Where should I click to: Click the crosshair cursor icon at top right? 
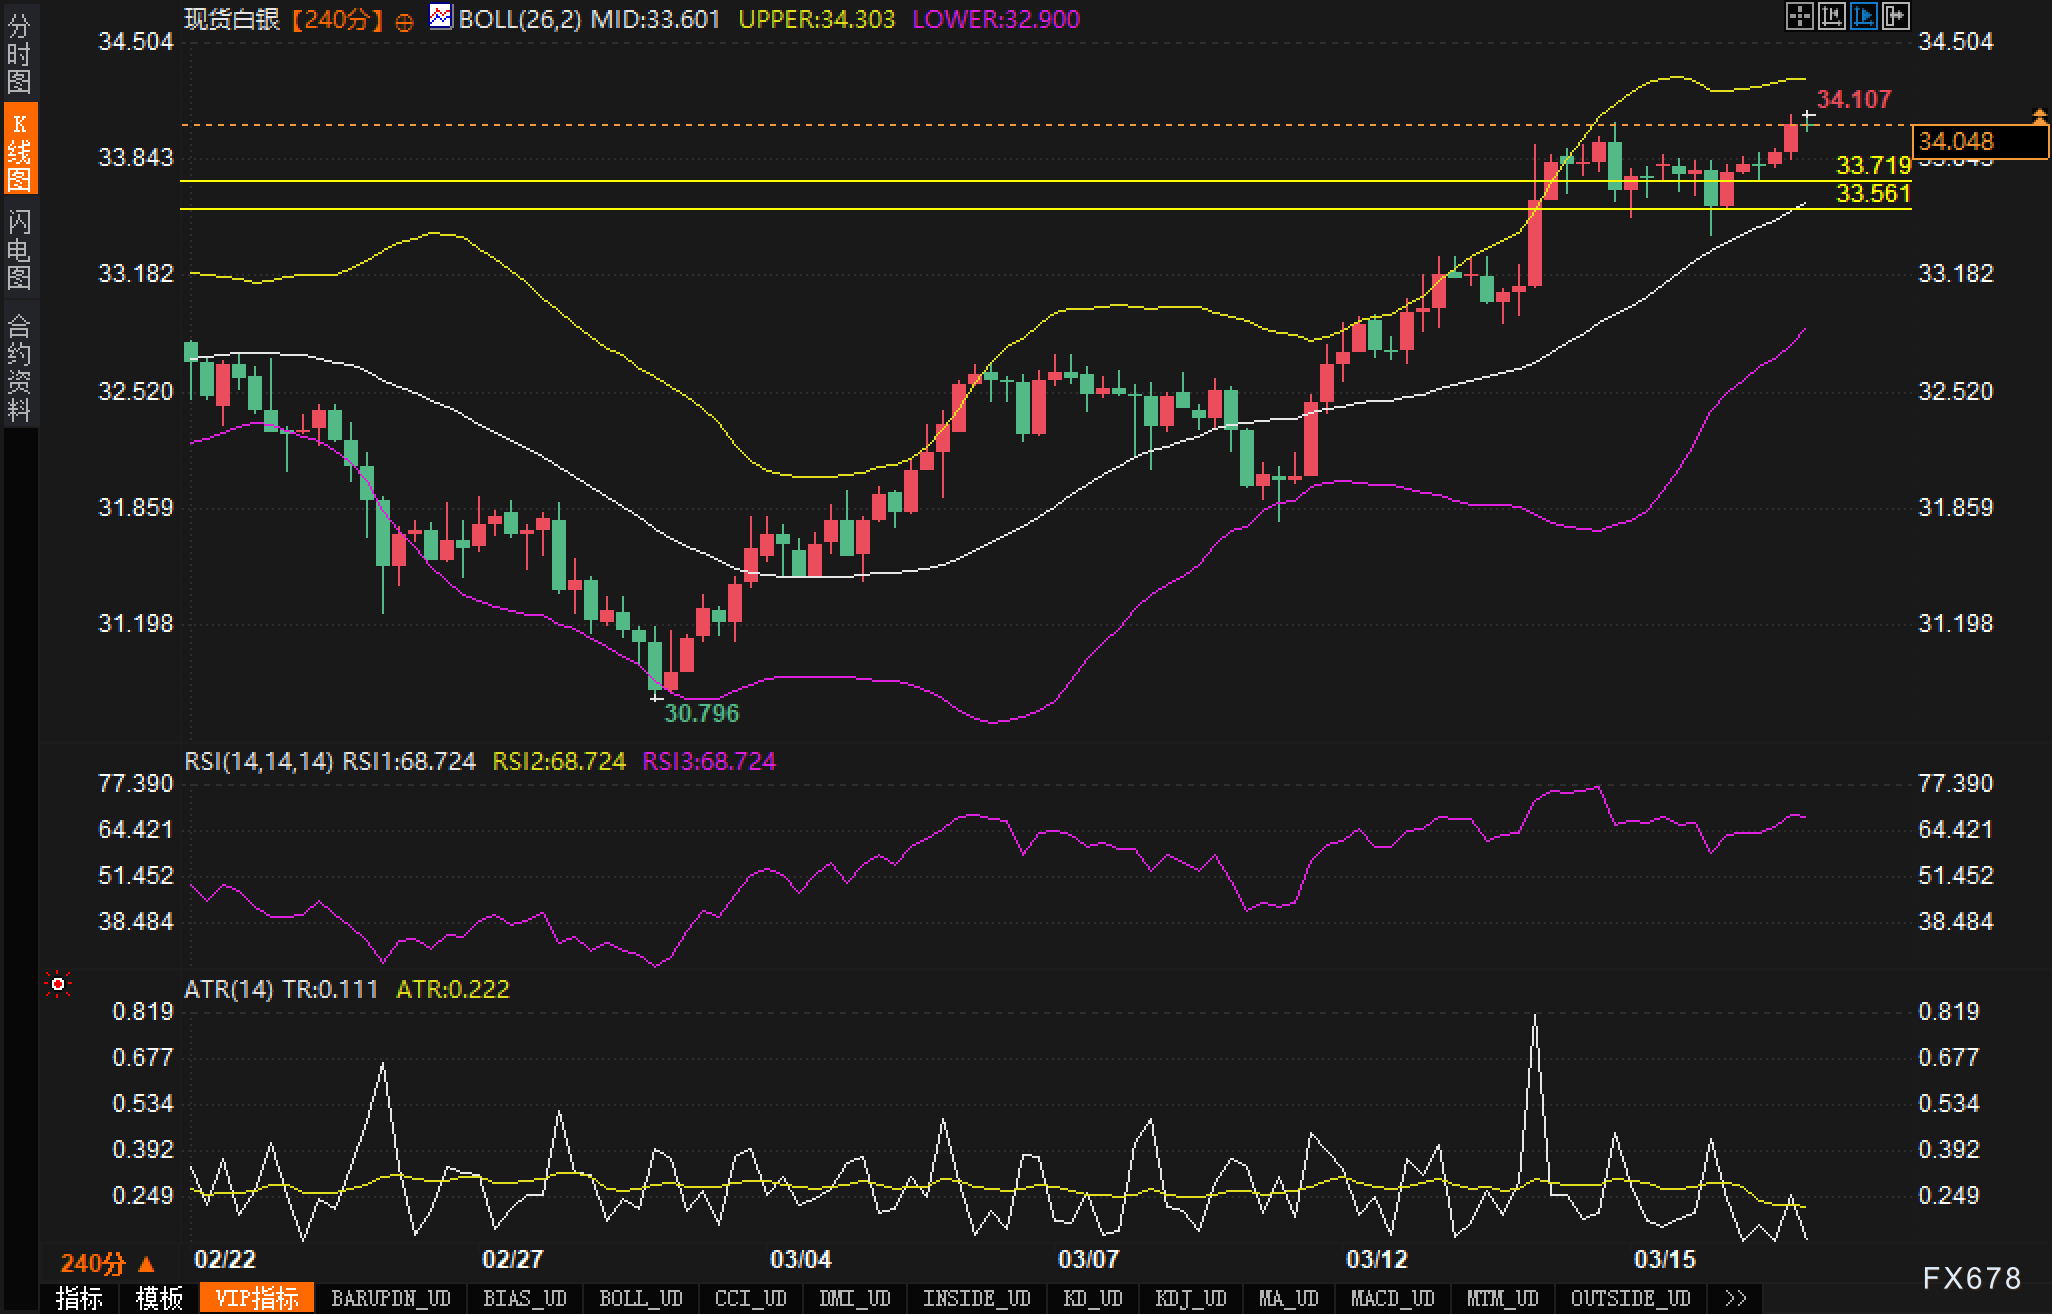click(1799, 16)
